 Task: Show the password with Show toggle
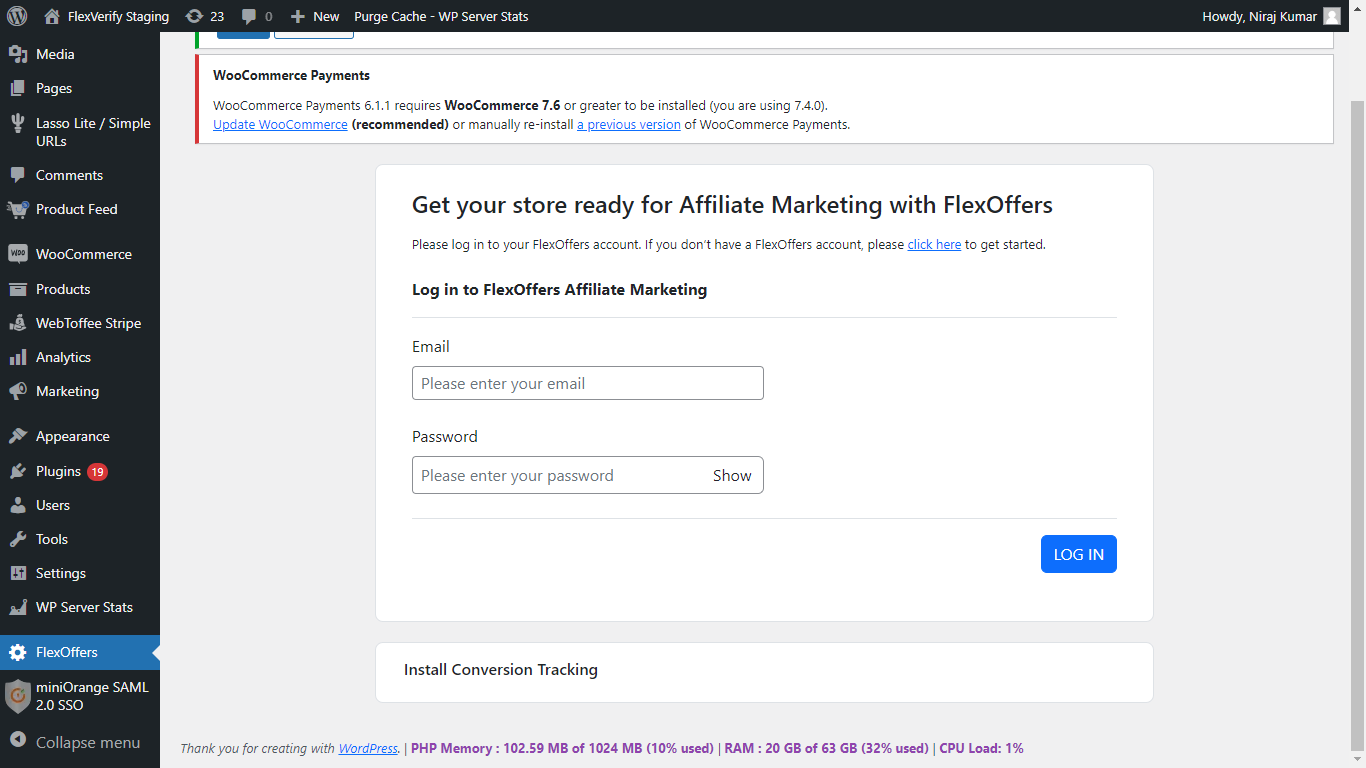coord(731,476)
